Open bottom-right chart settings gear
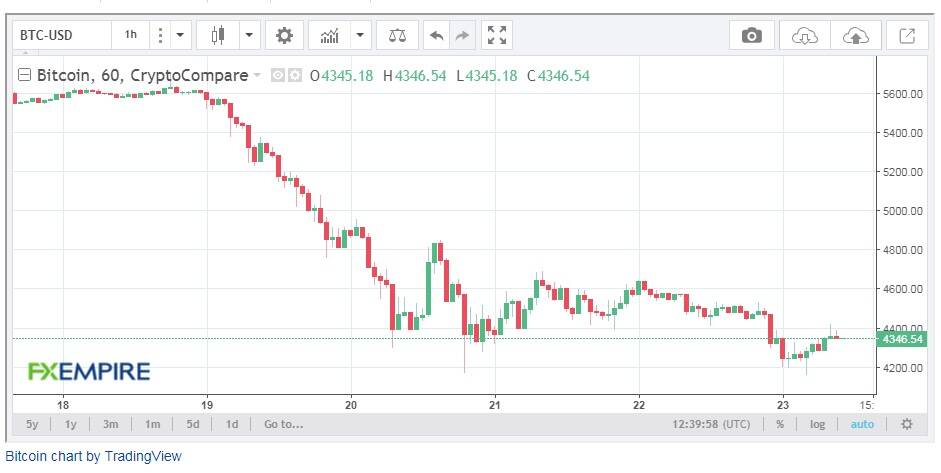Viewport: 941px width, 473px height. coord(907,424)
